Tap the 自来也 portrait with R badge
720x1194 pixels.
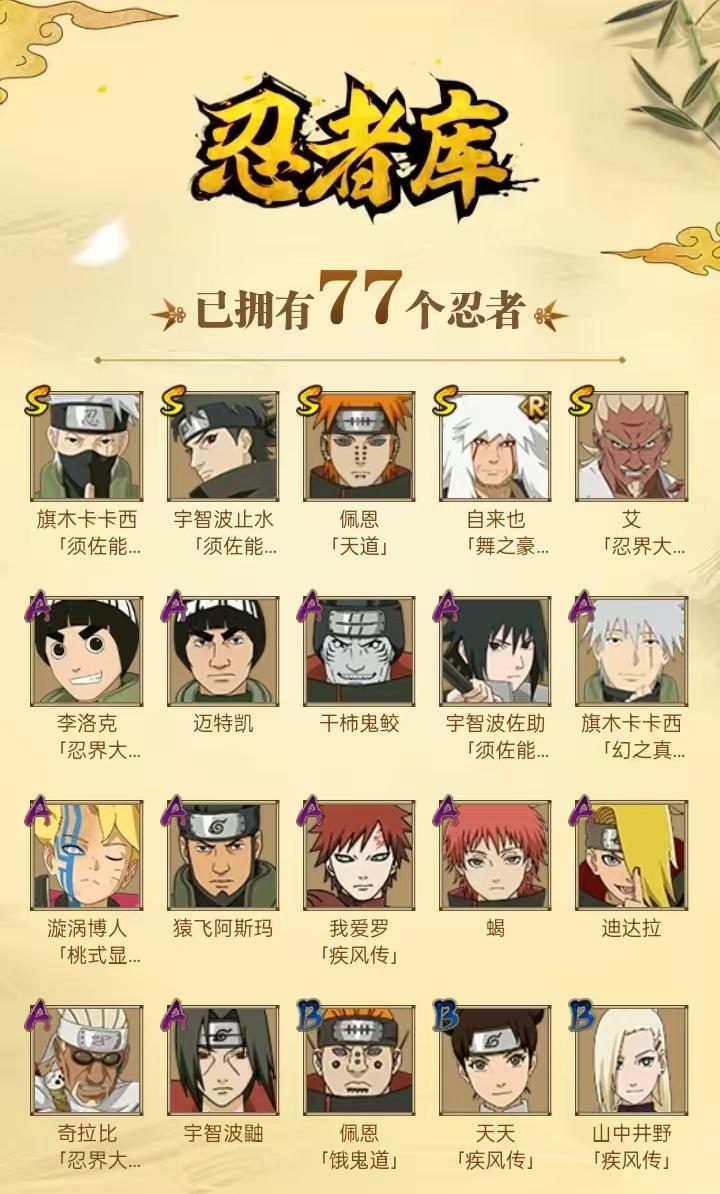coord(495,446)
